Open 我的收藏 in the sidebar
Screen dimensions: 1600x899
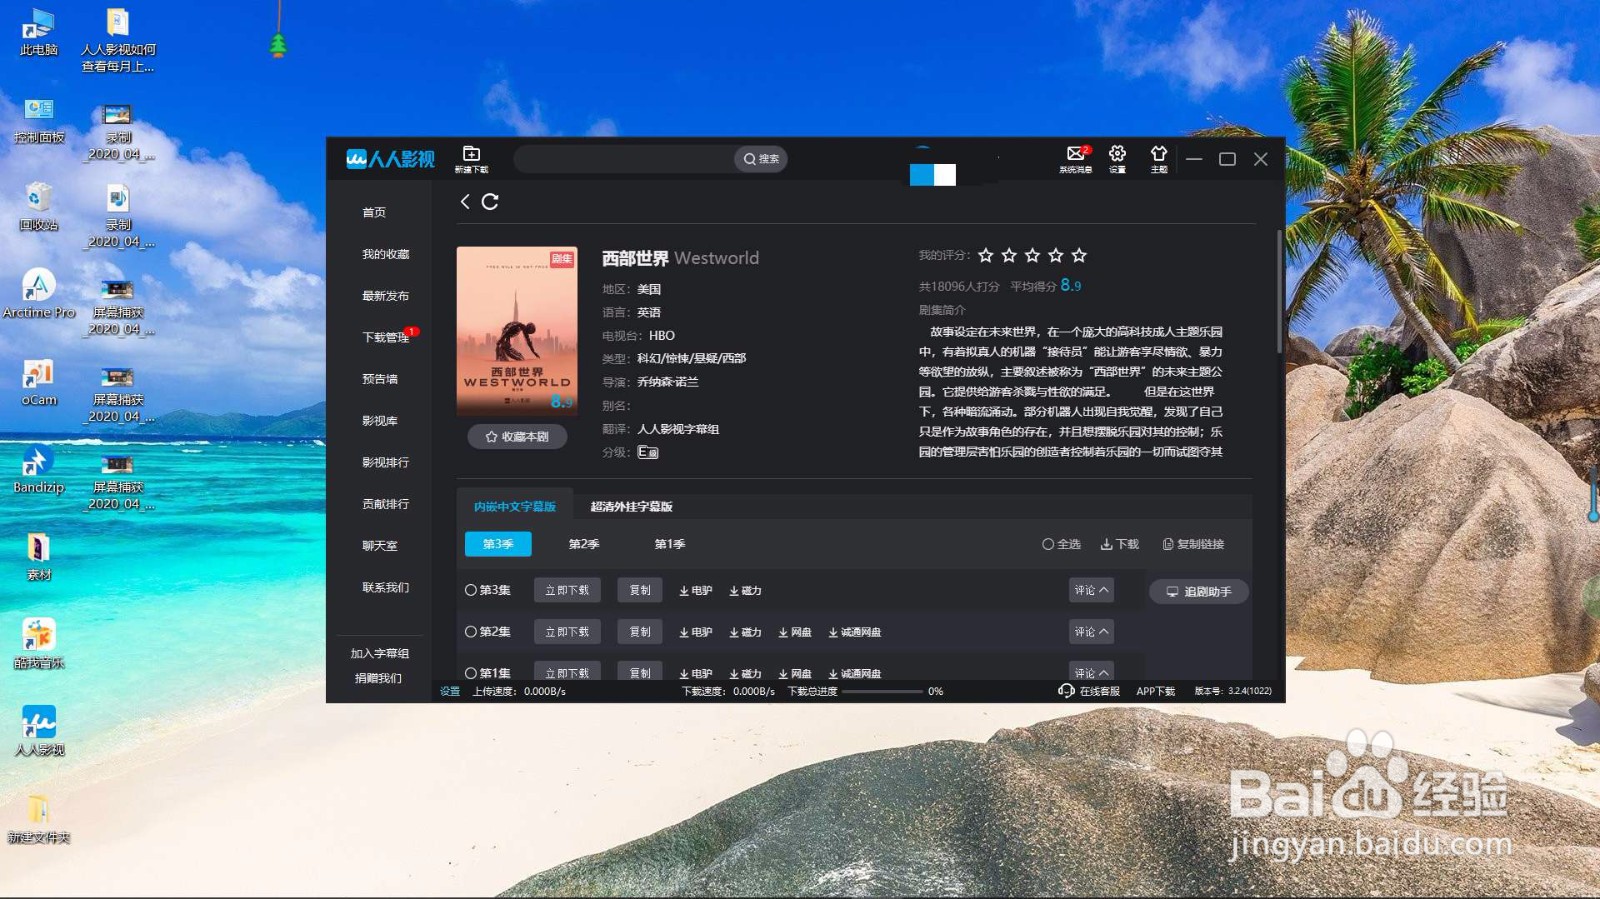pyautogui.click(x=385, y=254)
